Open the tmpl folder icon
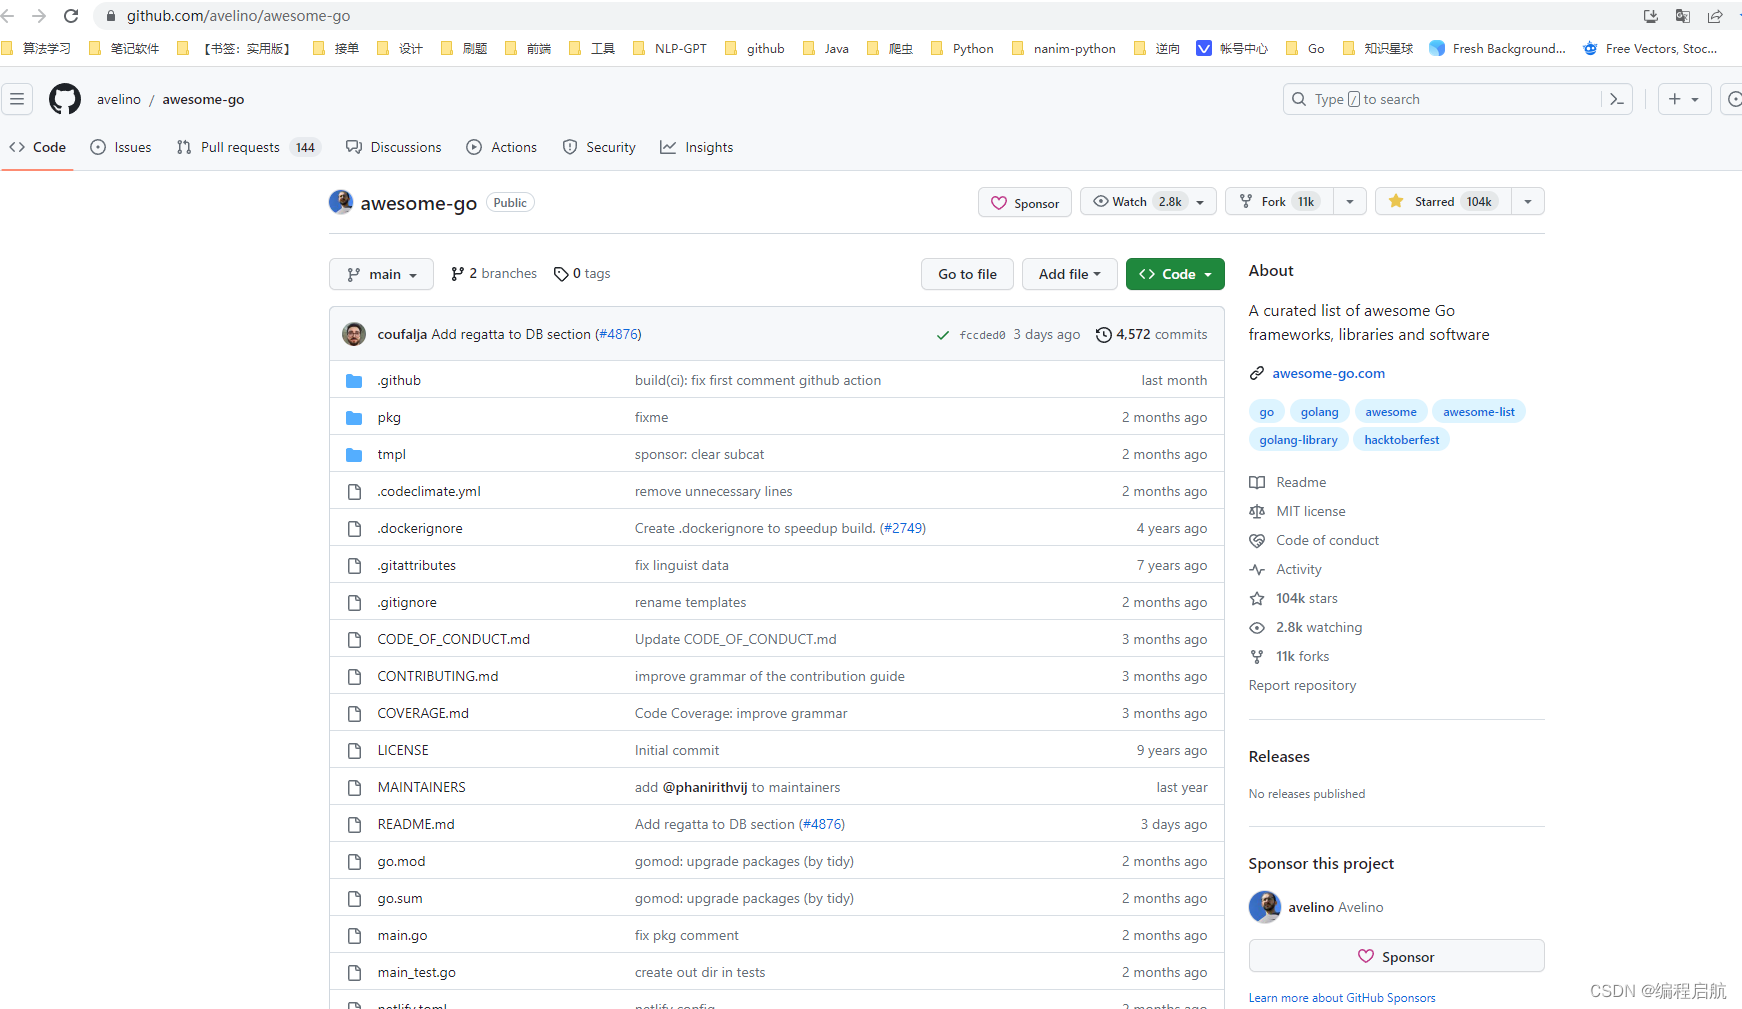This screenshot has height=1009, width=1742. click(354, 454)
